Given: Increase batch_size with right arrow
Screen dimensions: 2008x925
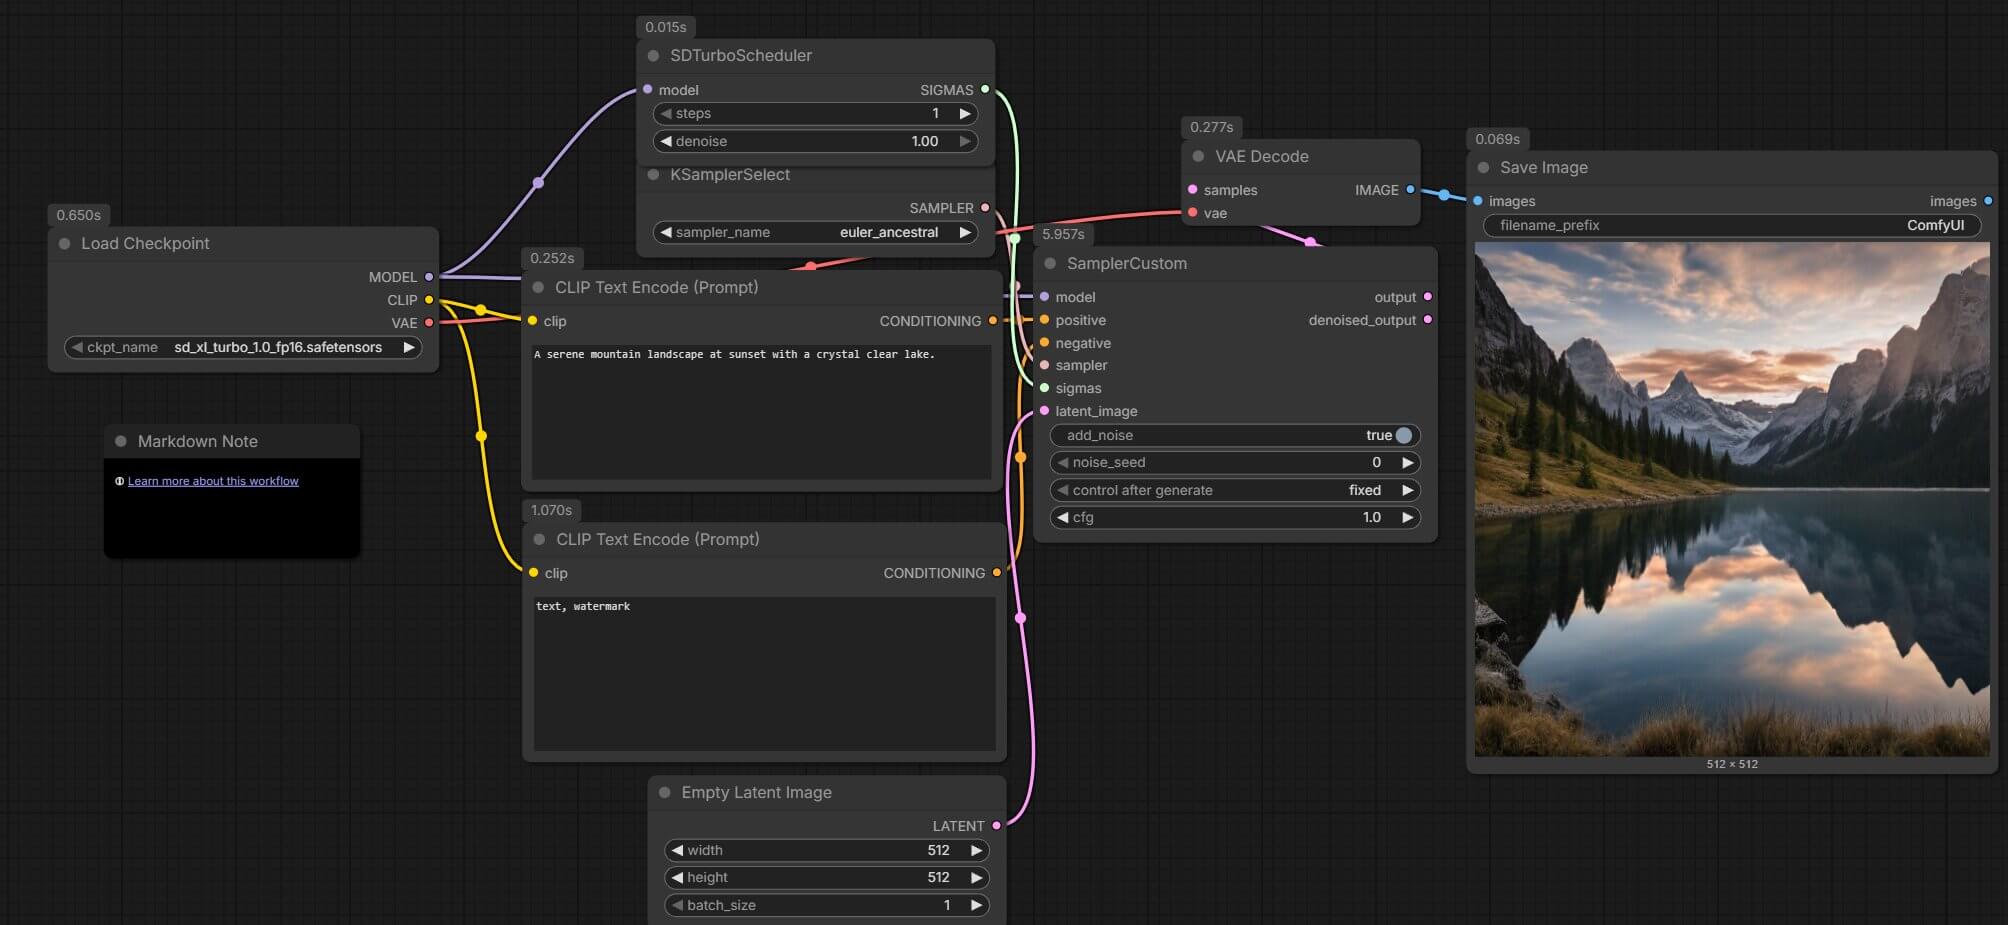Looking at the screenshot, I should point(977,906).
